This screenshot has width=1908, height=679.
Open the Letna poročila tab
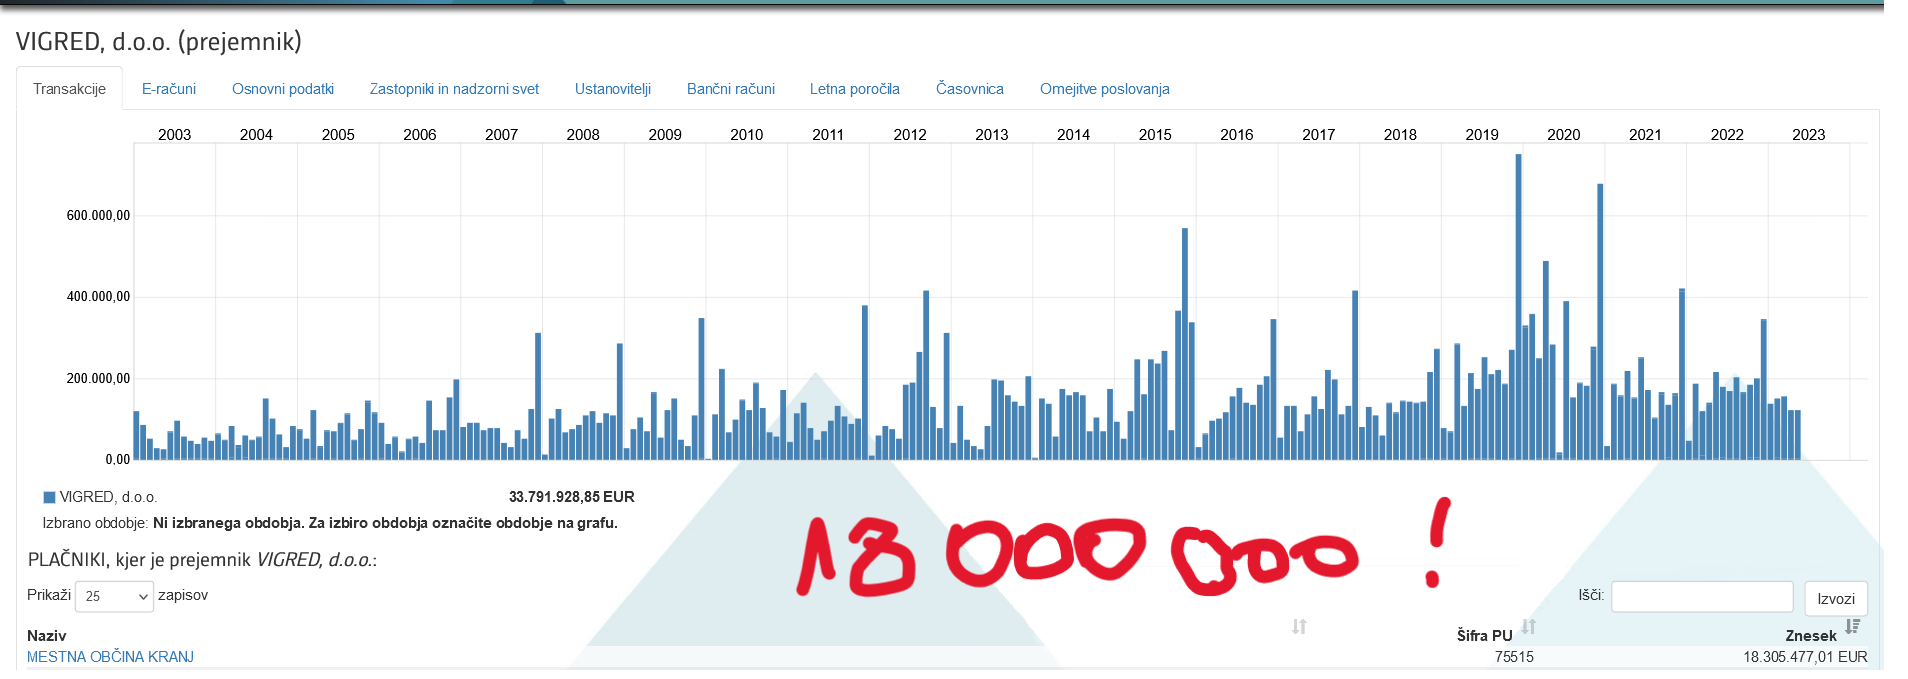tap(855, 89)
